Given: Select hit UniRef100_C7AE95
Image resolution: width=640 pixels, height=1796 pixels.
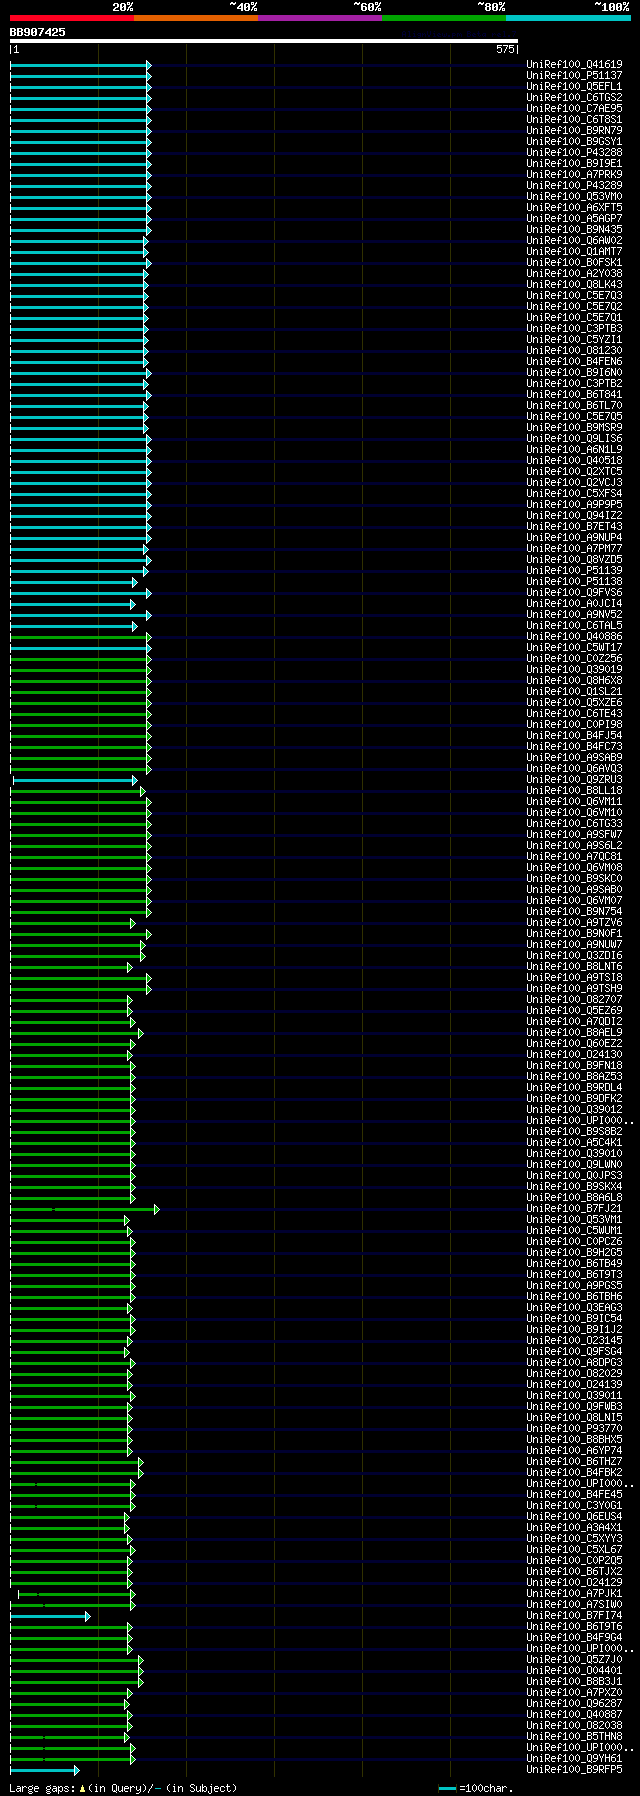Looking at the screenshot, I should pos(574,109).
